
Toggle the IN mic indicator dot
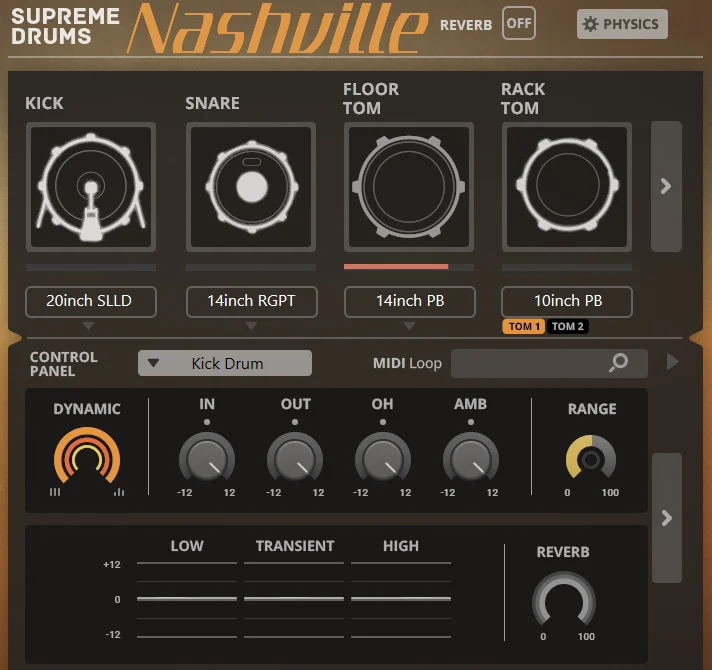(207, 422)
